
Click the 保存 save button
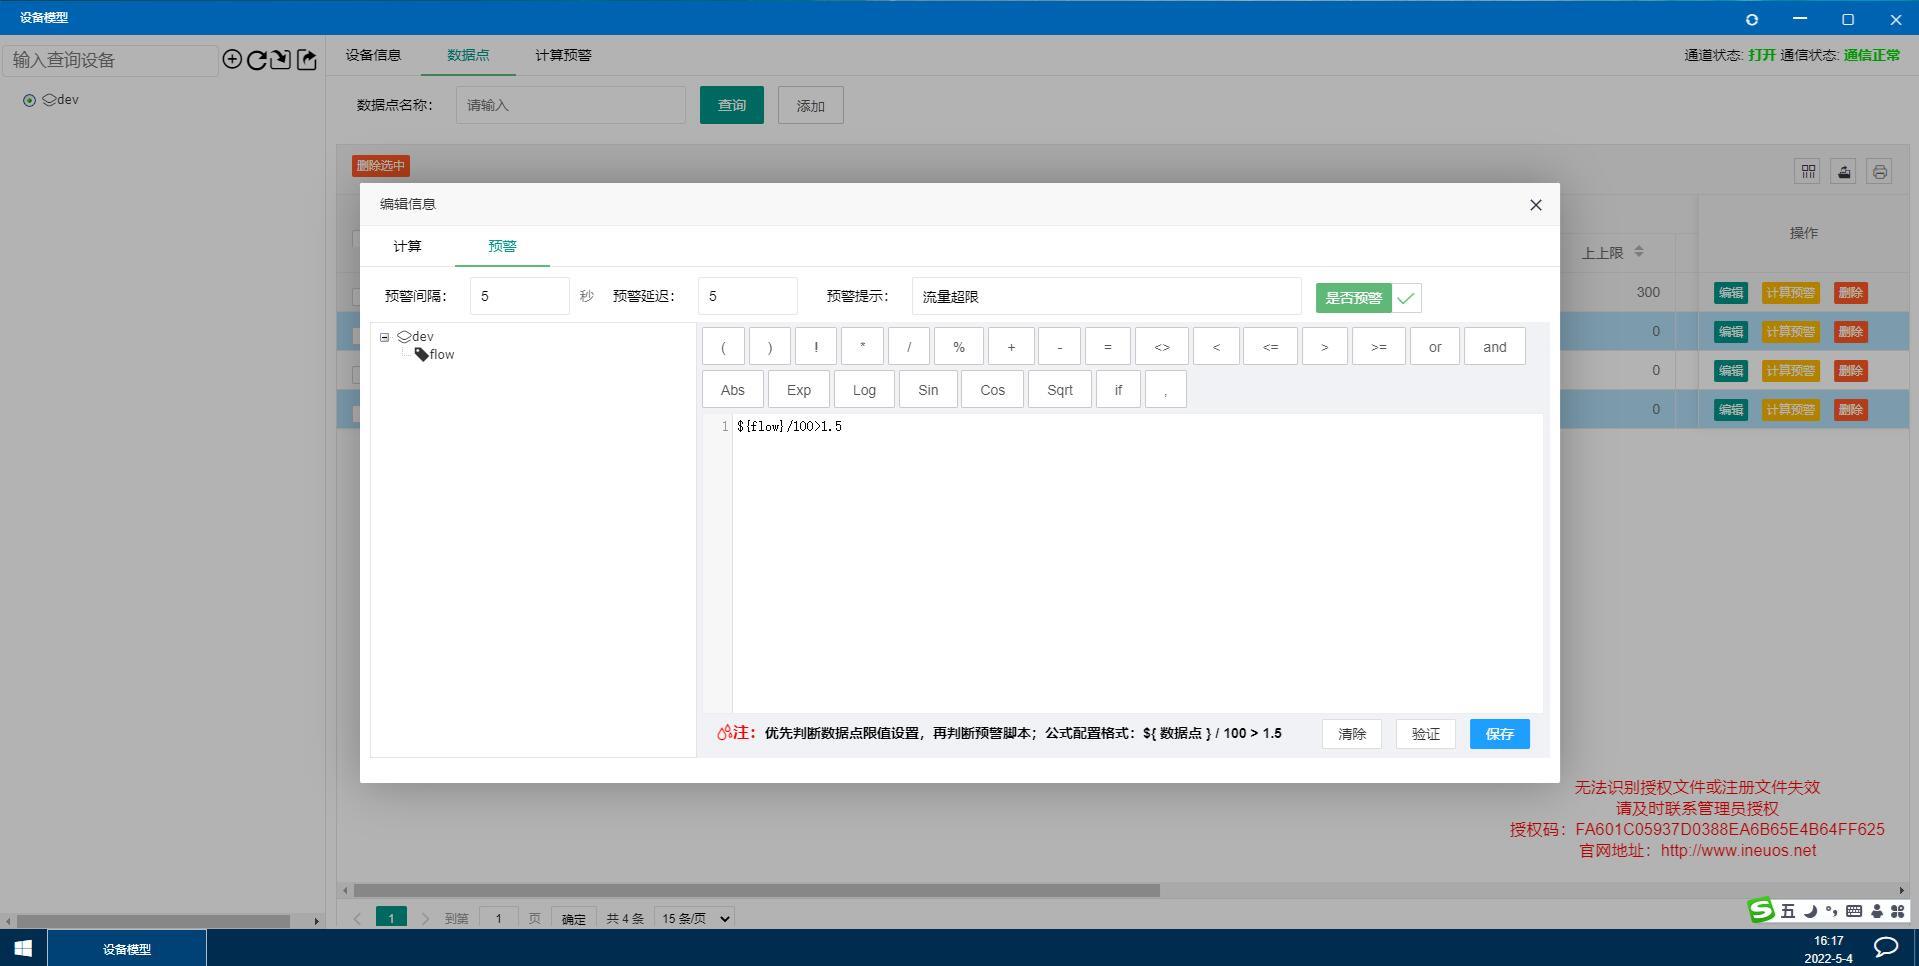coord(1499,734)
